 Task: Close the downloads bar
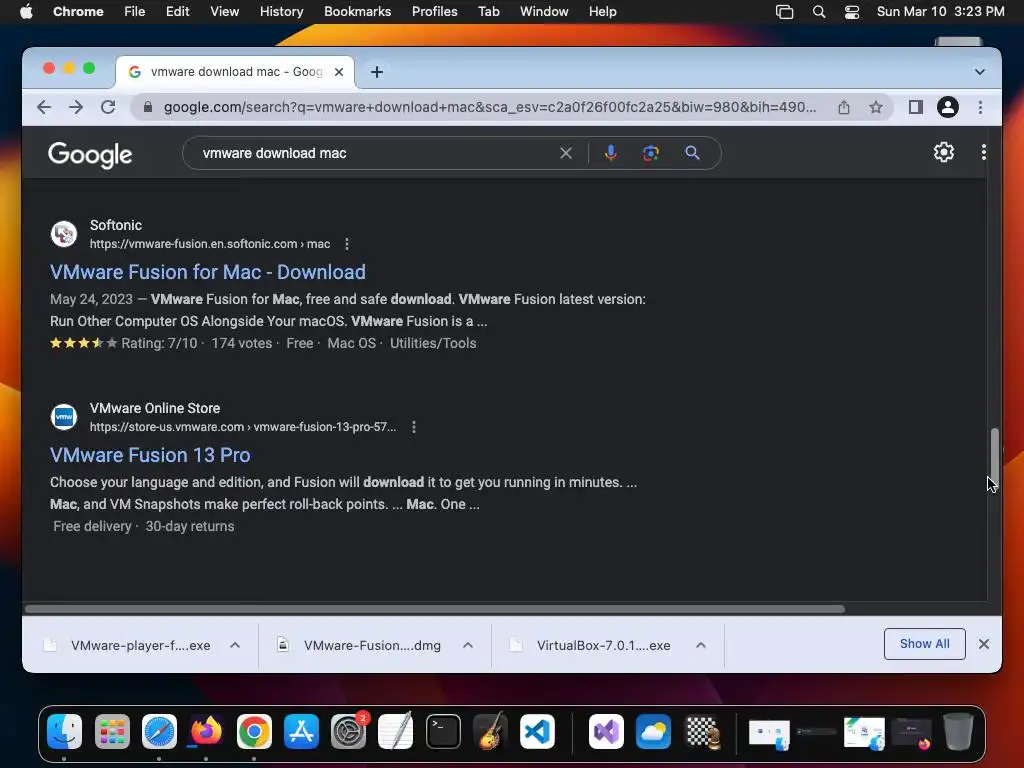click(x=984, y=645)
